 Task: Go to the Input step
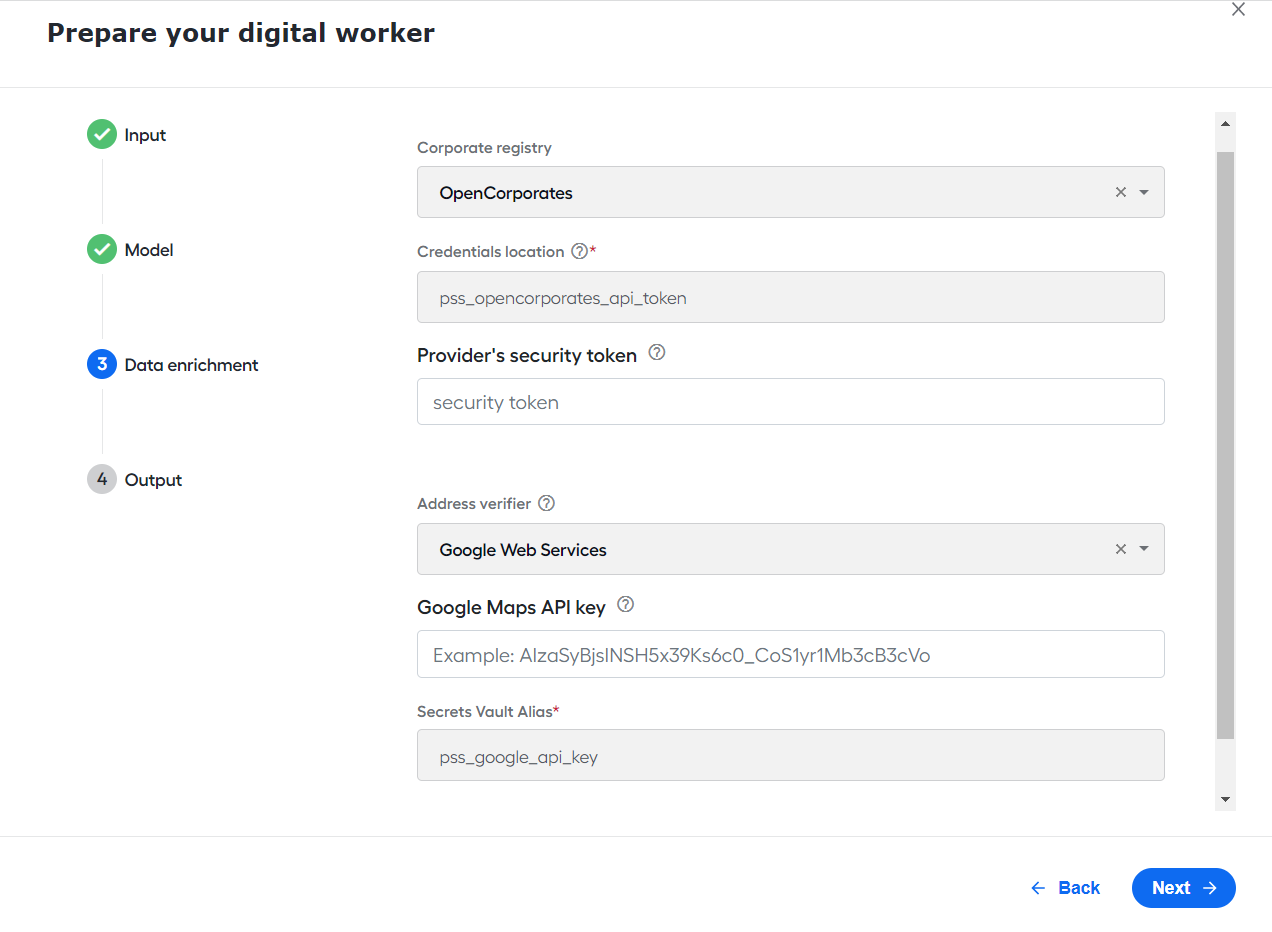[127, 135]
